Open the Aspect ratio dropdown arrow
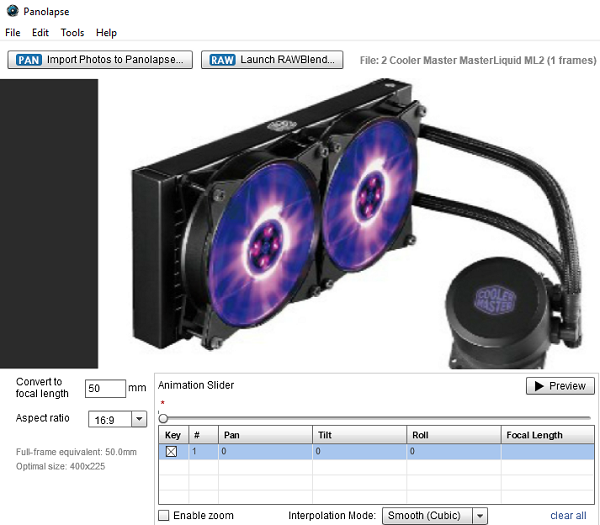This screenshot has width=600, height=525. click(x=139, y=419)
